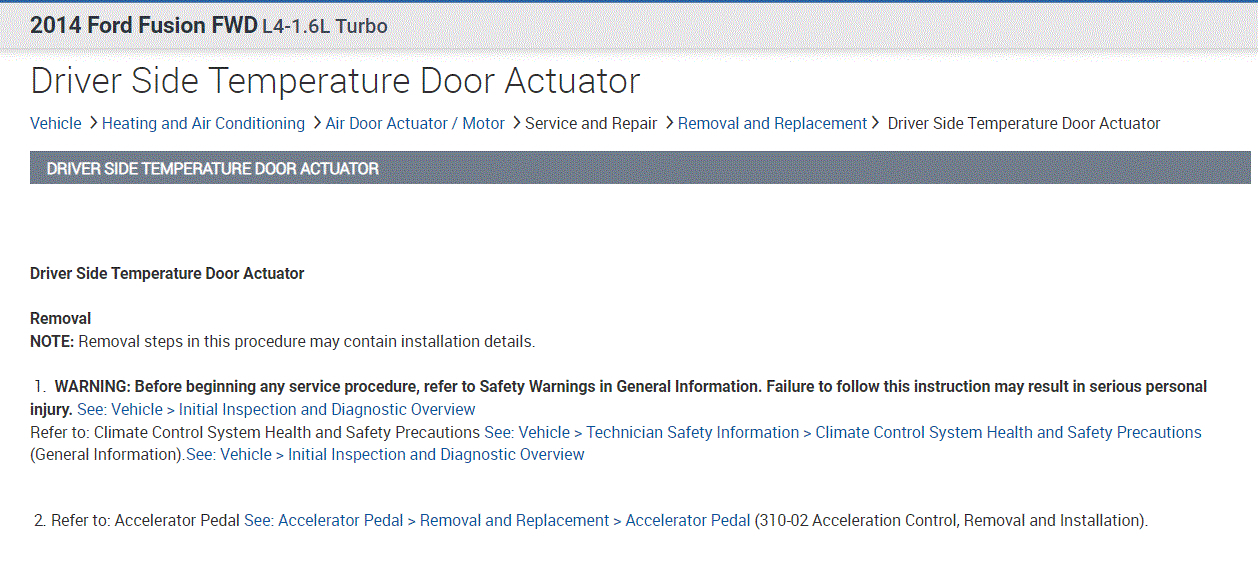Image resolution: width=1258 pixels, height=577 pixels.
Task: Click the large Driver Side Temperature Door Actuator heading
Action: click(x=335, y=80)
